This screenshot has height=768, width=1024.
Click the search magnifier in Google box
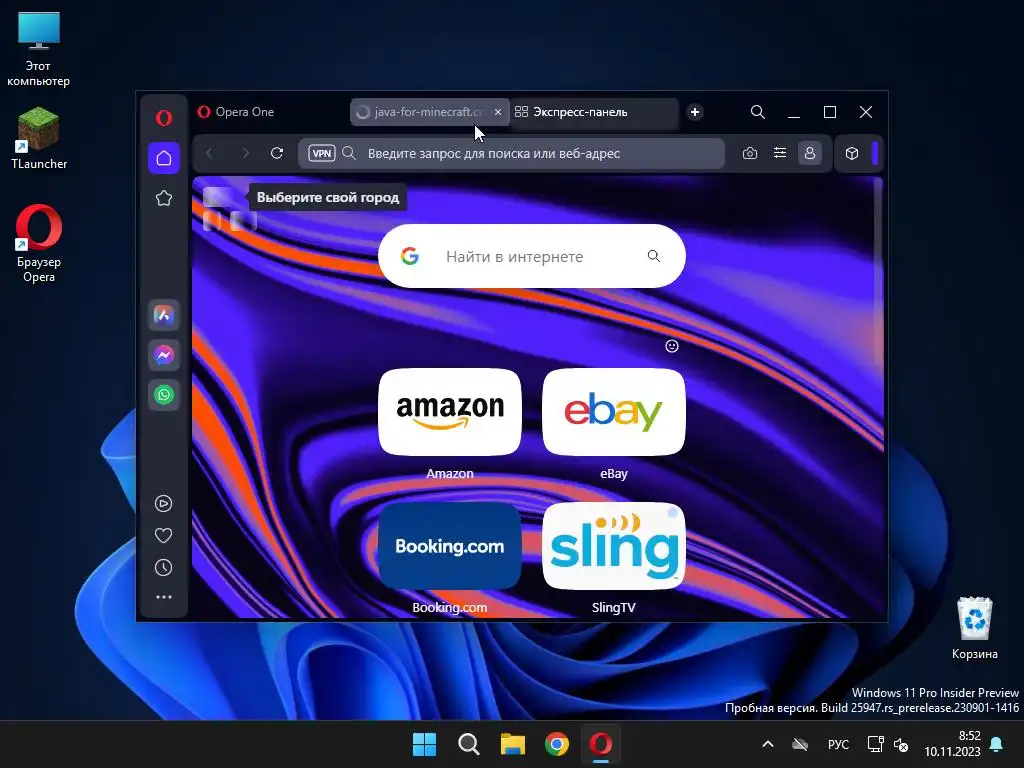pos(654,256)
